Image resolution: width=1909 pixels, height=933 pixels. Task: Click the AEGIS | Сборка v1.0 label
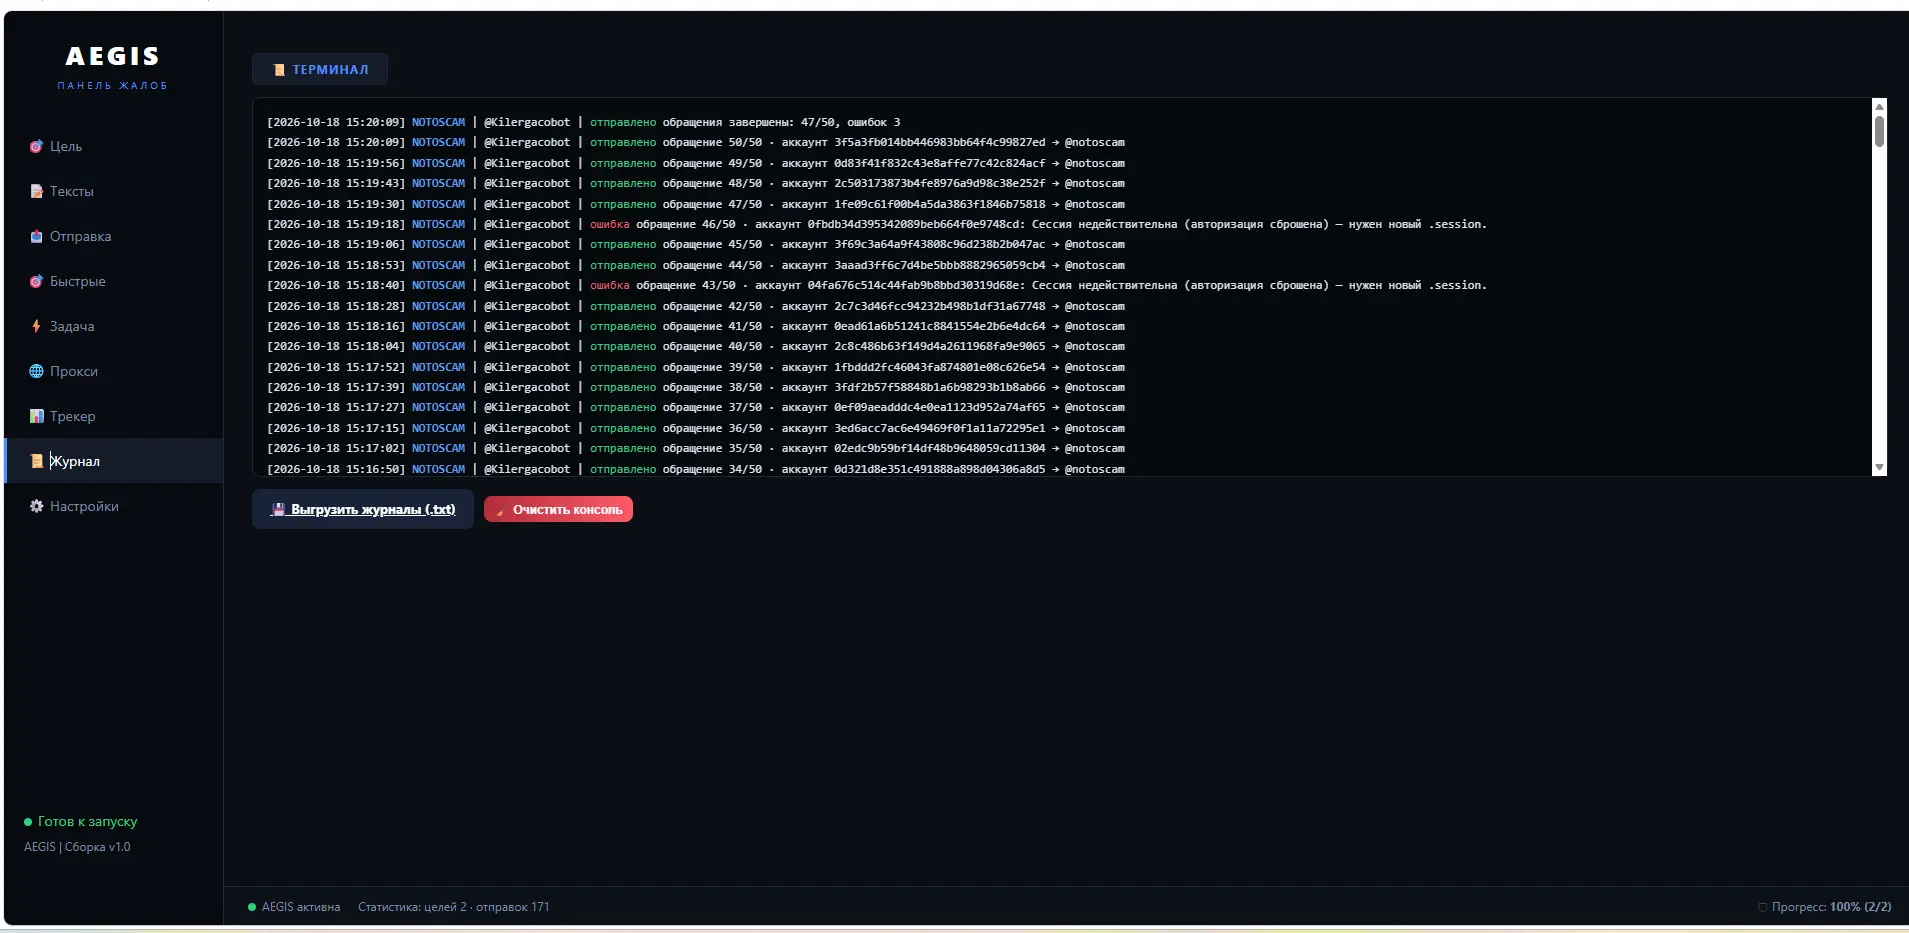click(x=77, y=847)
